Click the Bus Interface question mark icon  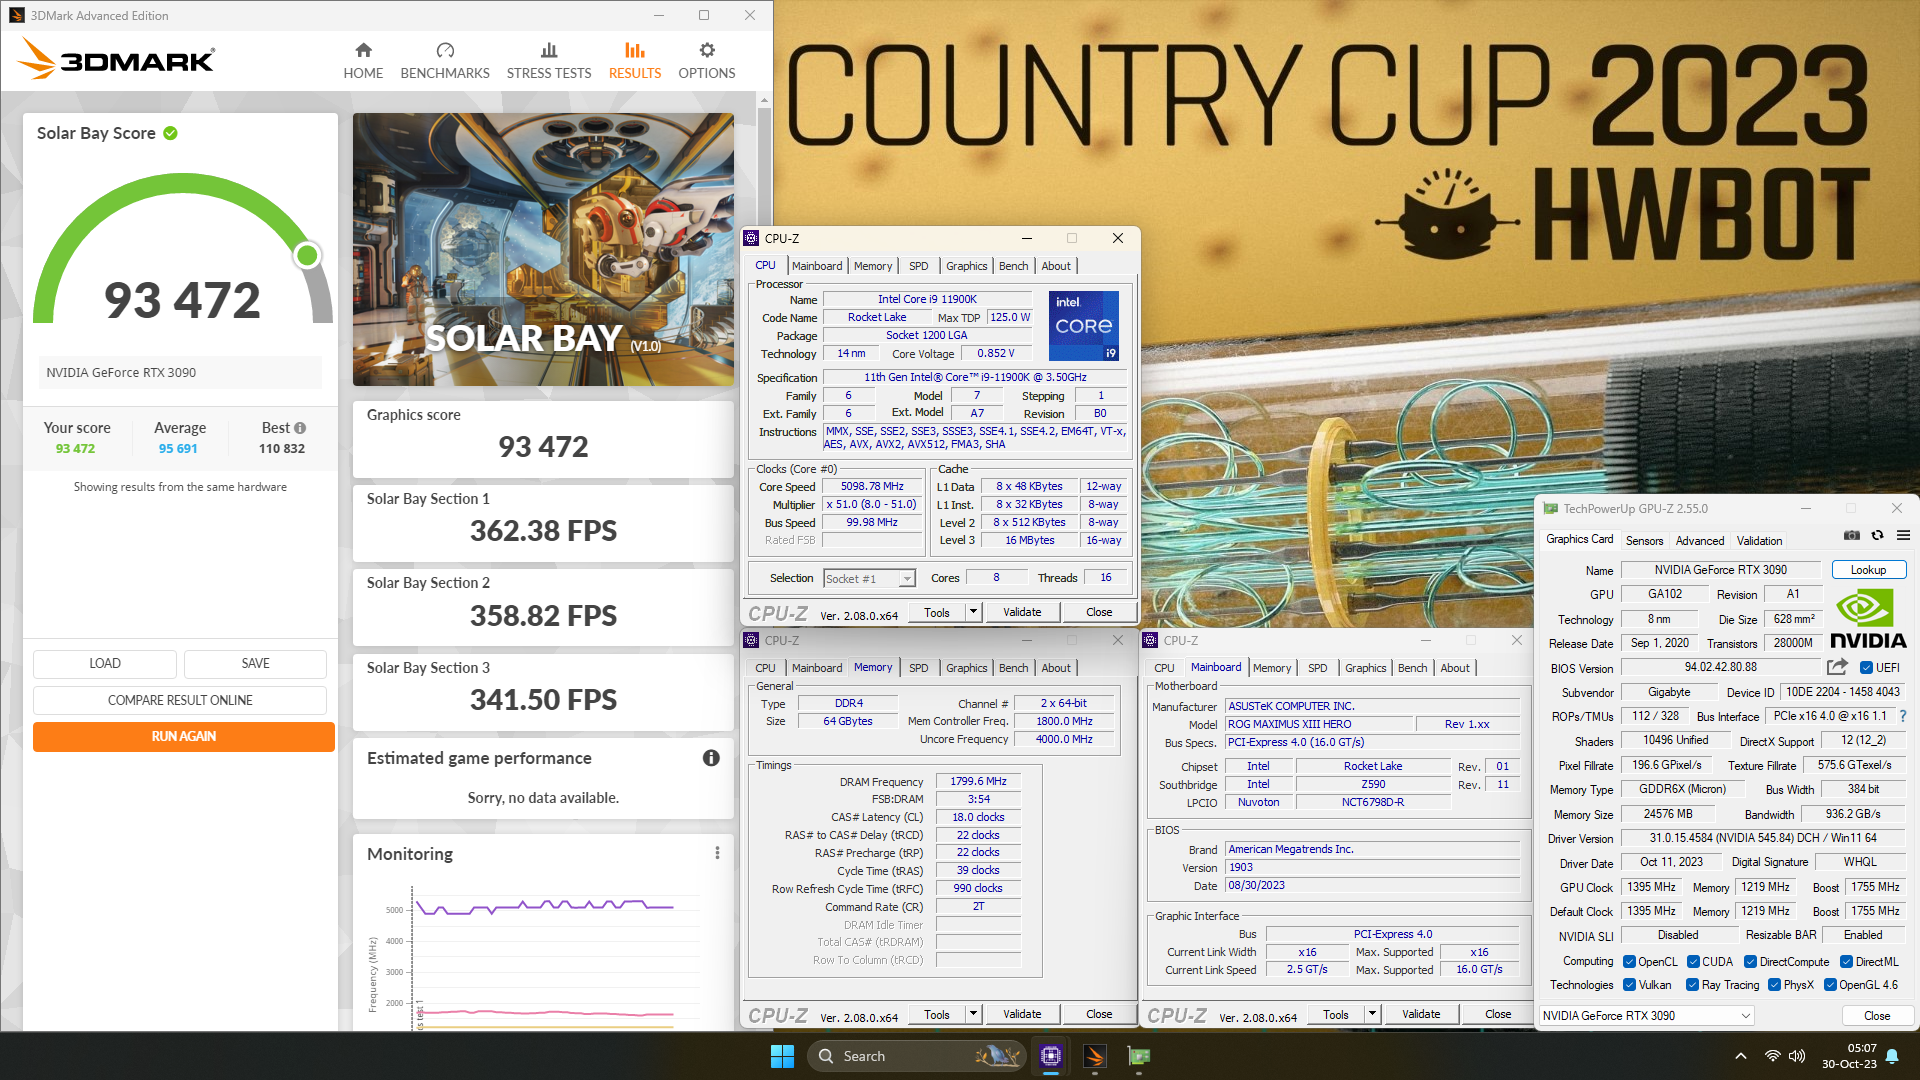click(1902, 716)
